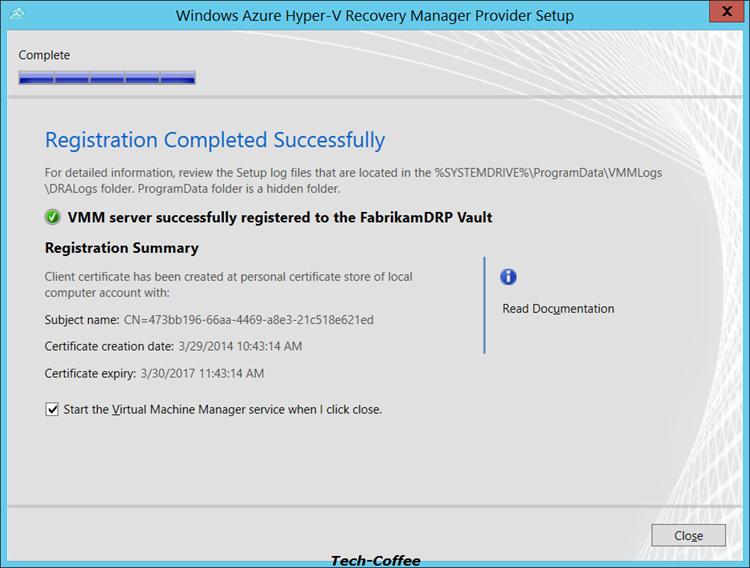
Task: Select the Subject name CN=473bb196 value
Action: click(x=249, y=320)
